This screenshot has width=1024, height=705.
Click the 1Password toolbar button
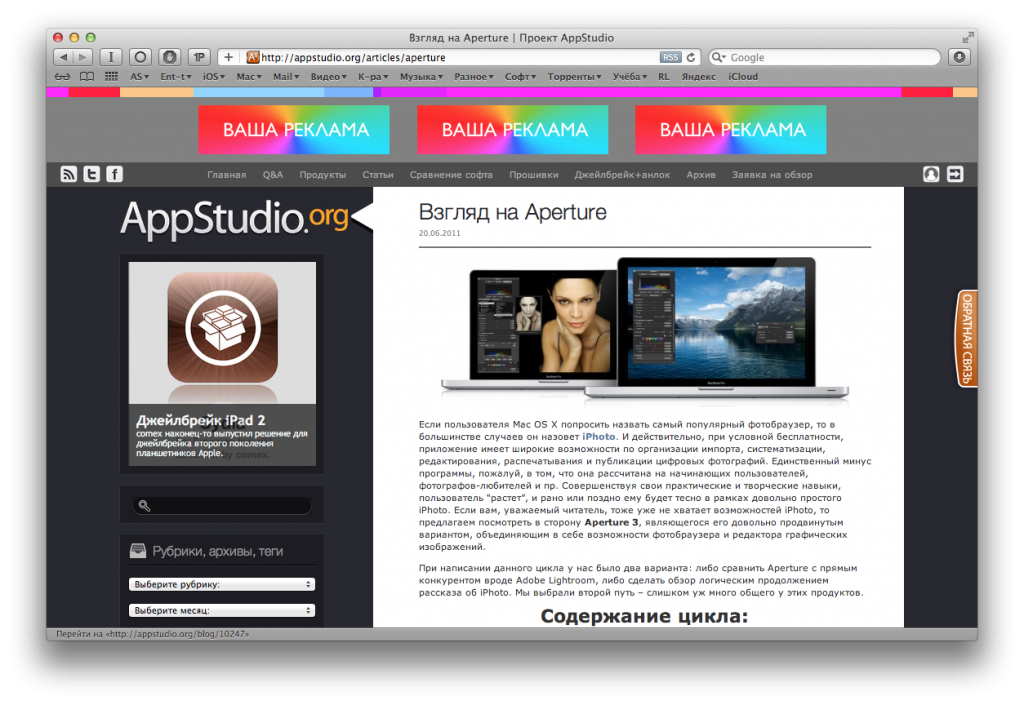[x=199, y=57]
